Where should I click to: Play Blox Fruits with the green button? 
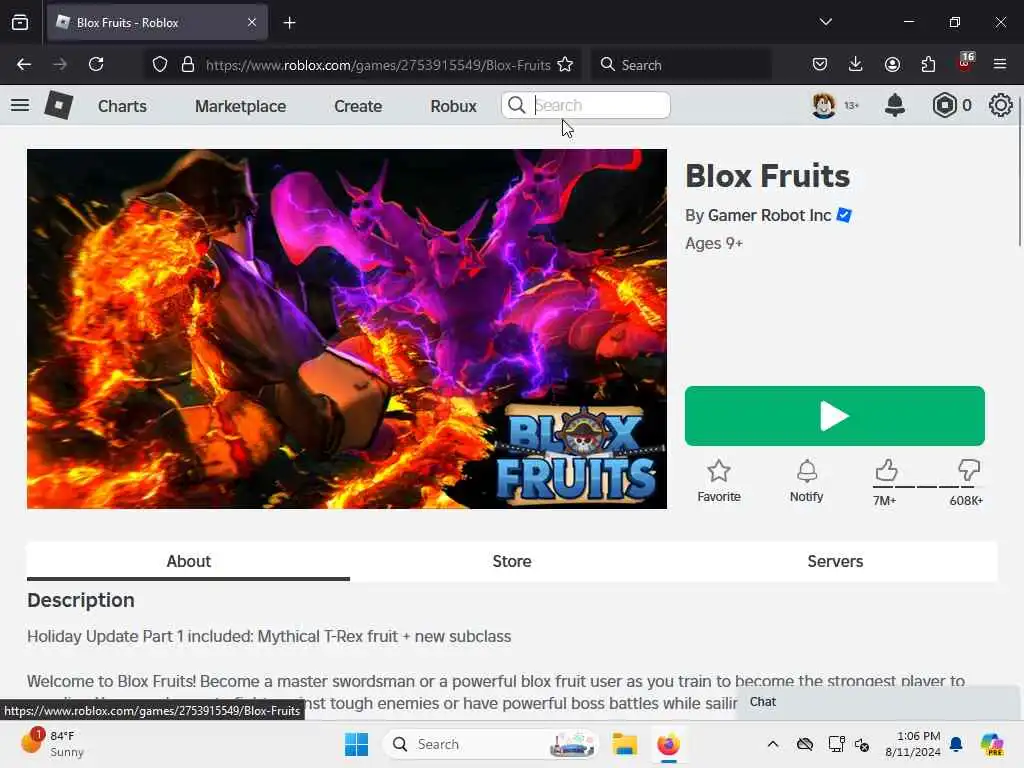pyautogui.click(x=835, y=416)
